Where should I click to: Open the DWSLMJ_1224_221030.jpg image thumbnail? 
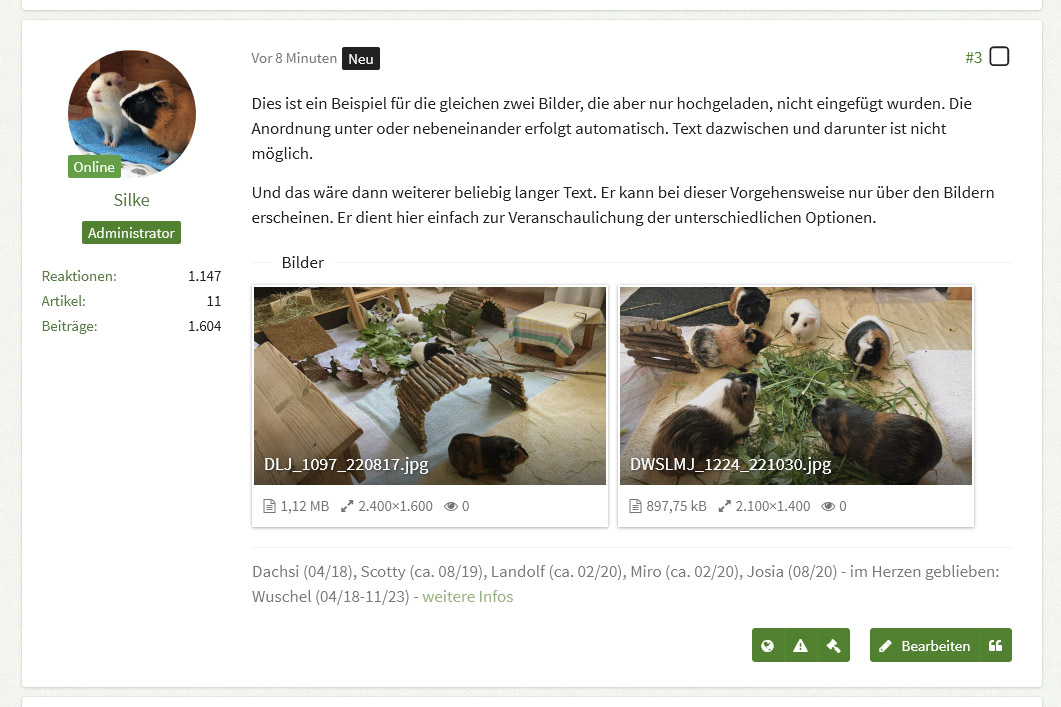[796, 385]
